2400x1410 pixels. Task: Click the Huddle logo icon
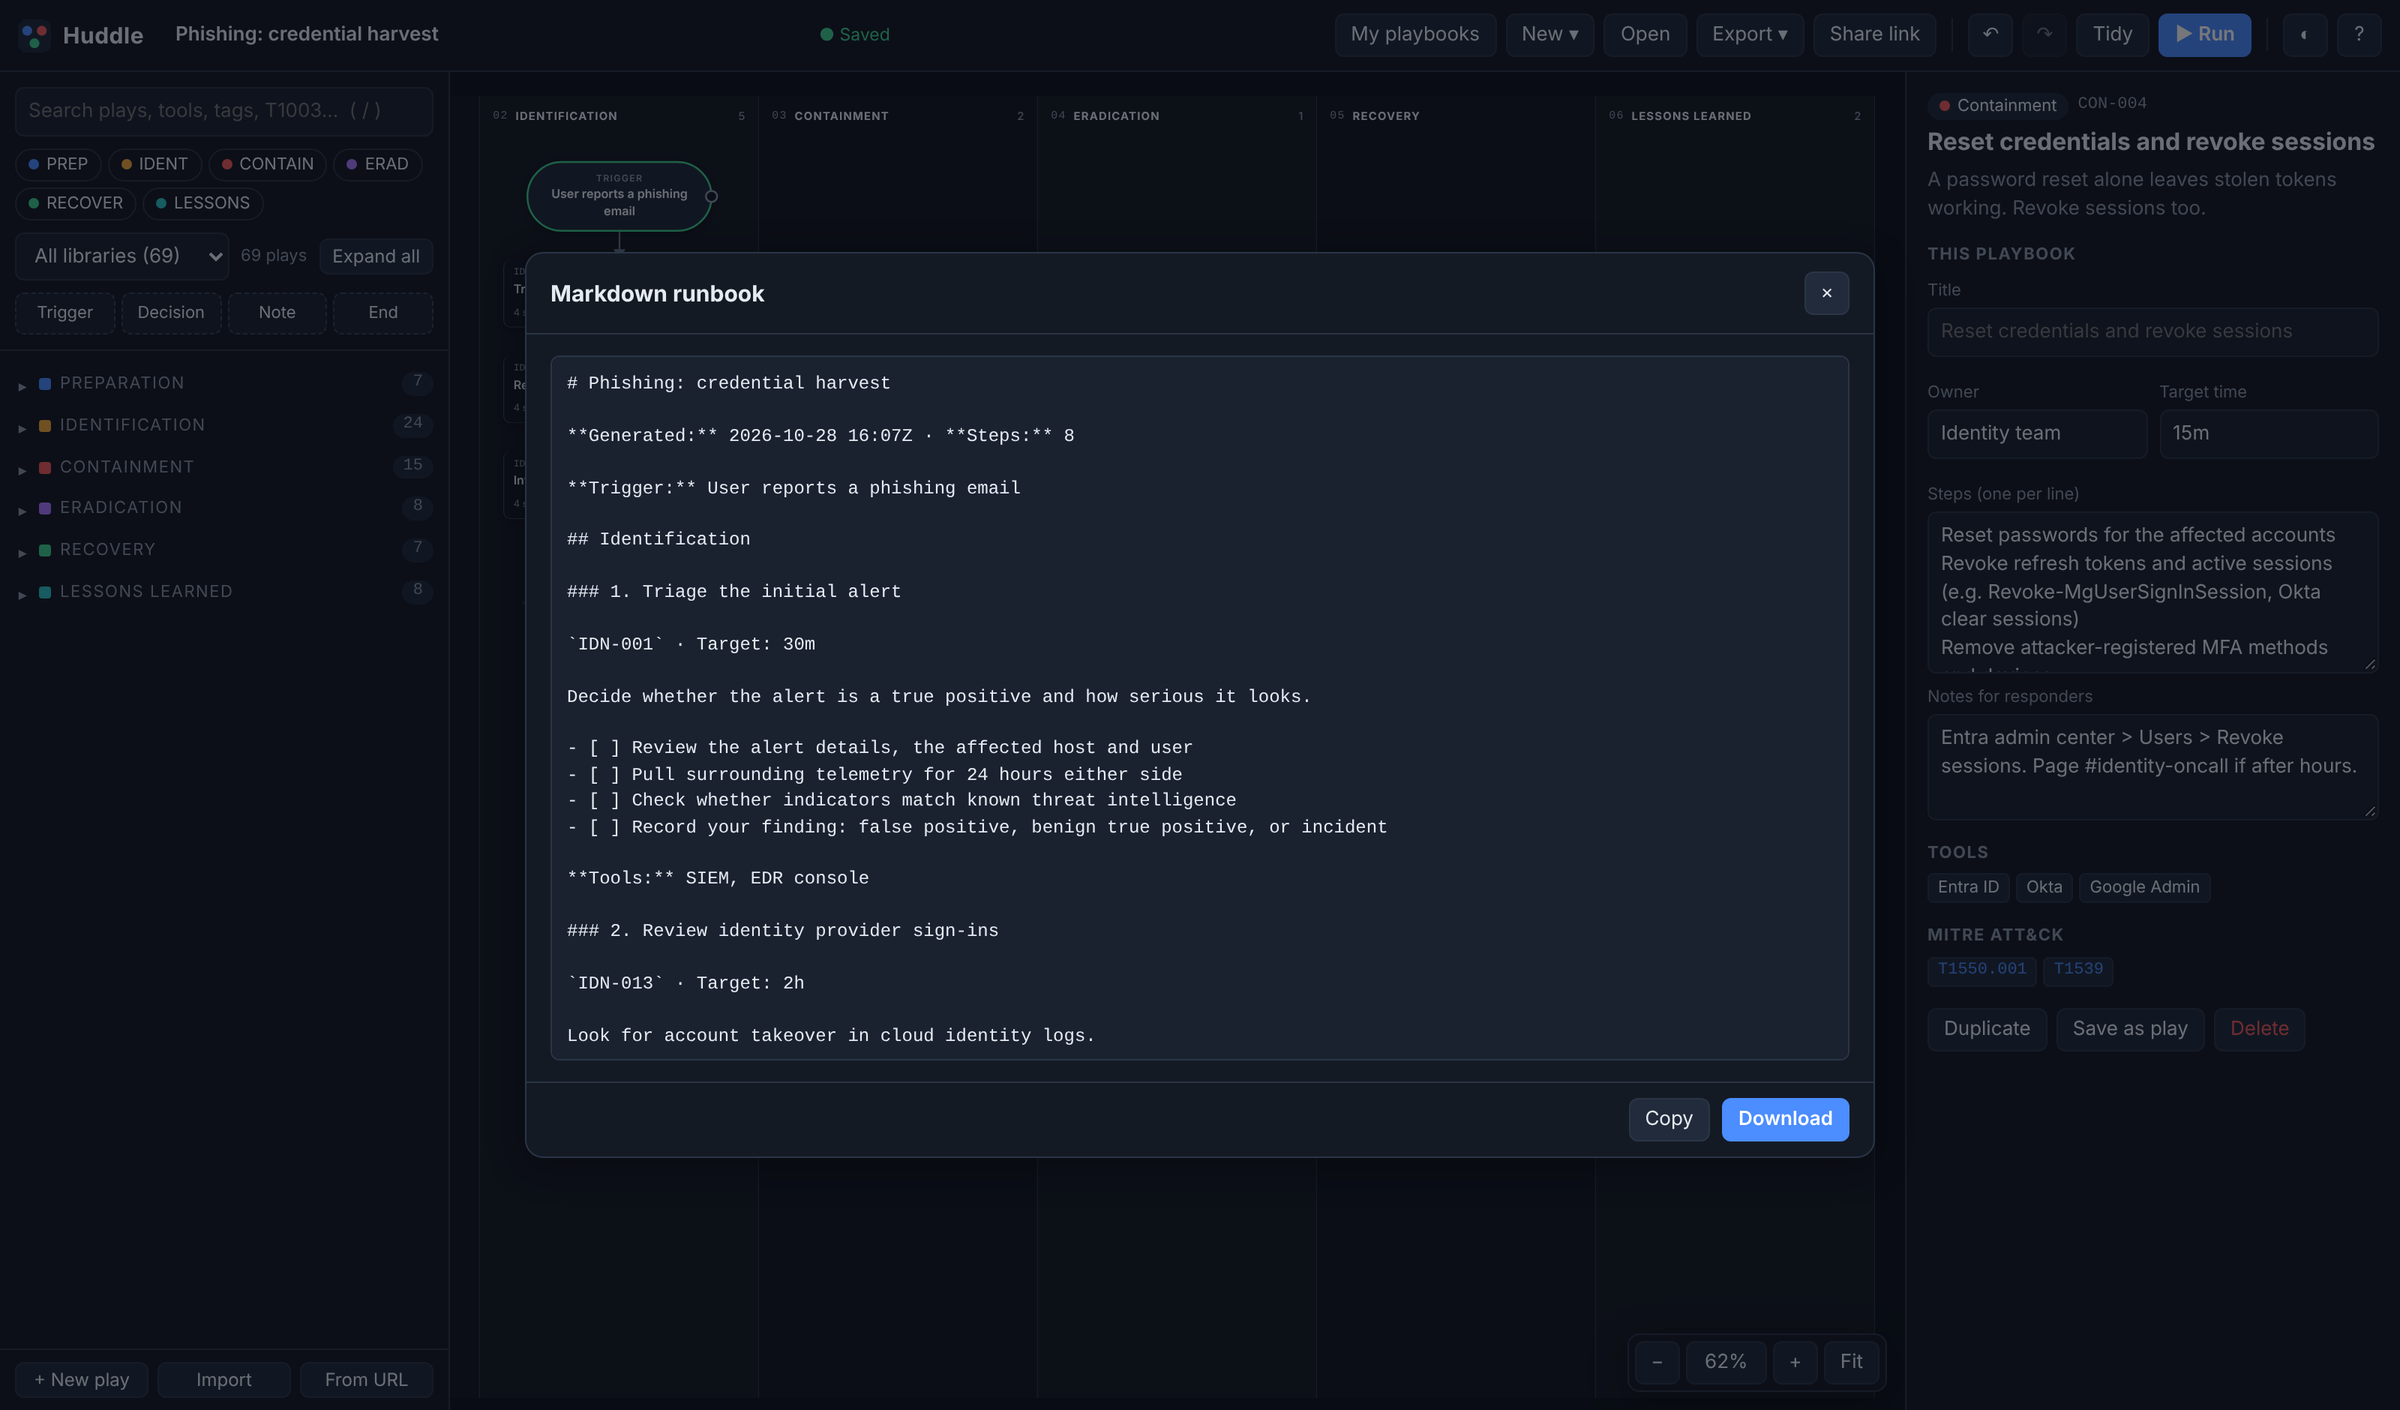pyautogui.click(x=34, y=35)
